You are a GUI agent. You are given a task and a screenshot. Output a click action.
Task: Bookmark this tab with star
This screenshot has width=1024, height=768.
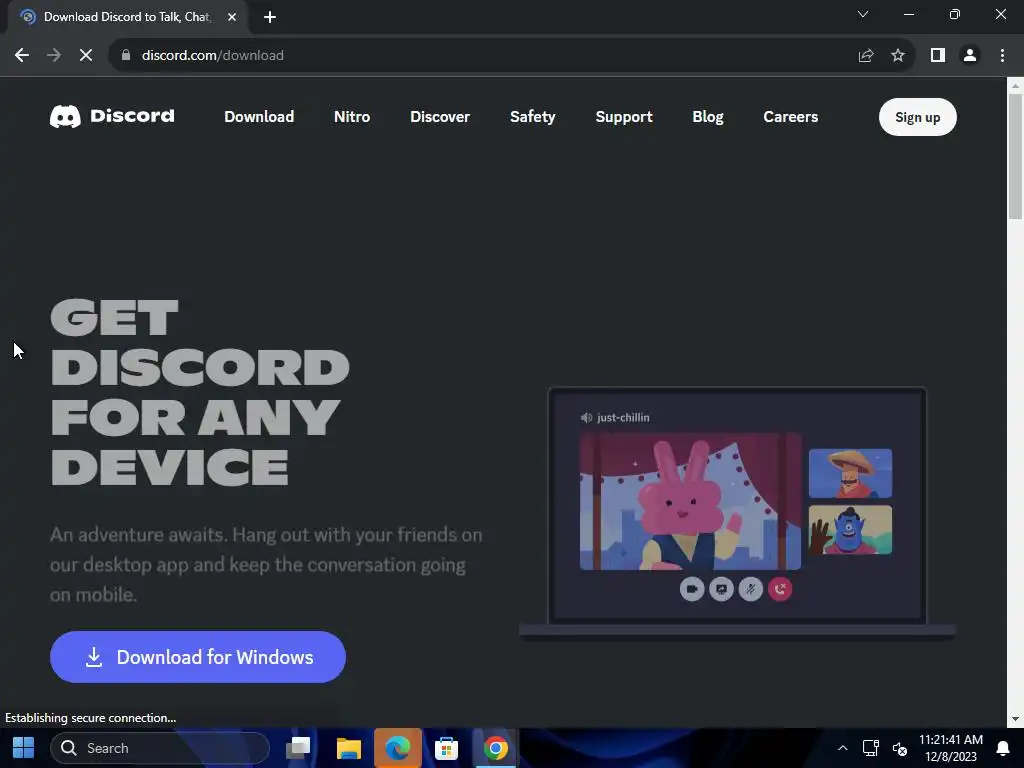tap(898, 56)
